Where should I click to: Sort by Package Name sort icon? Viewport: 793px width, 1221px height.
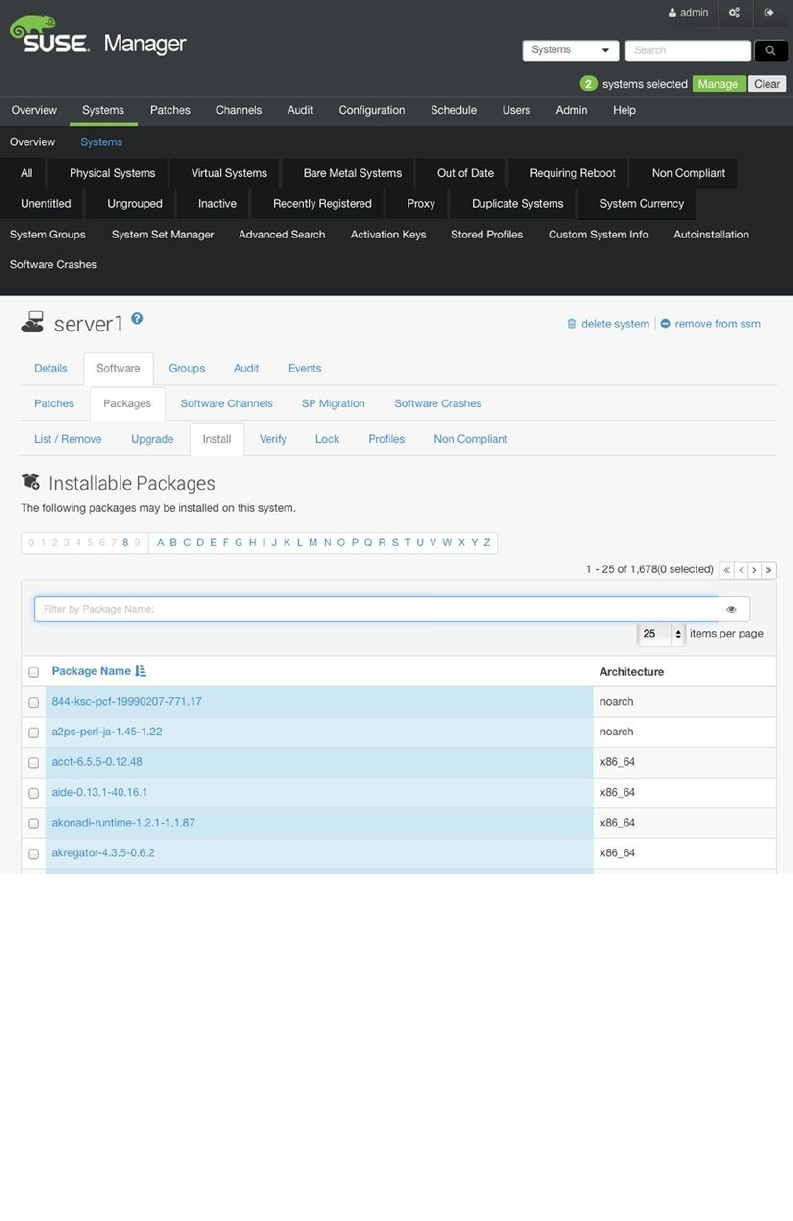(140, 671)
